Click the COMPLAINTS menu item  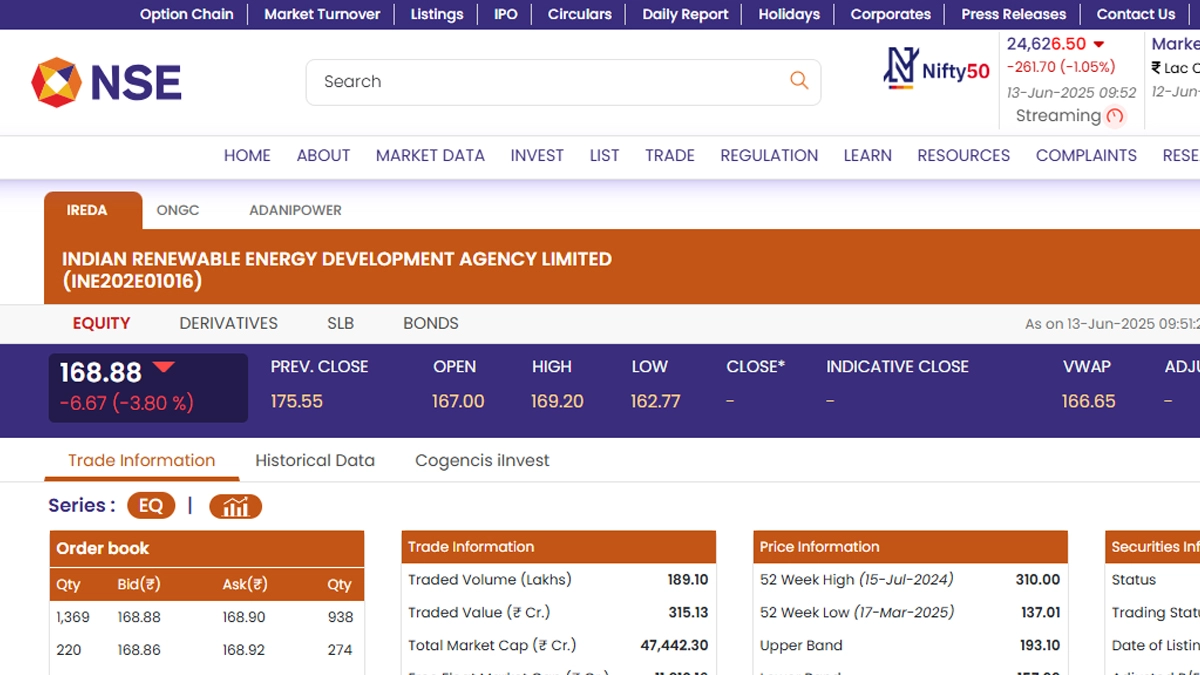click(x=1086, y=155)
